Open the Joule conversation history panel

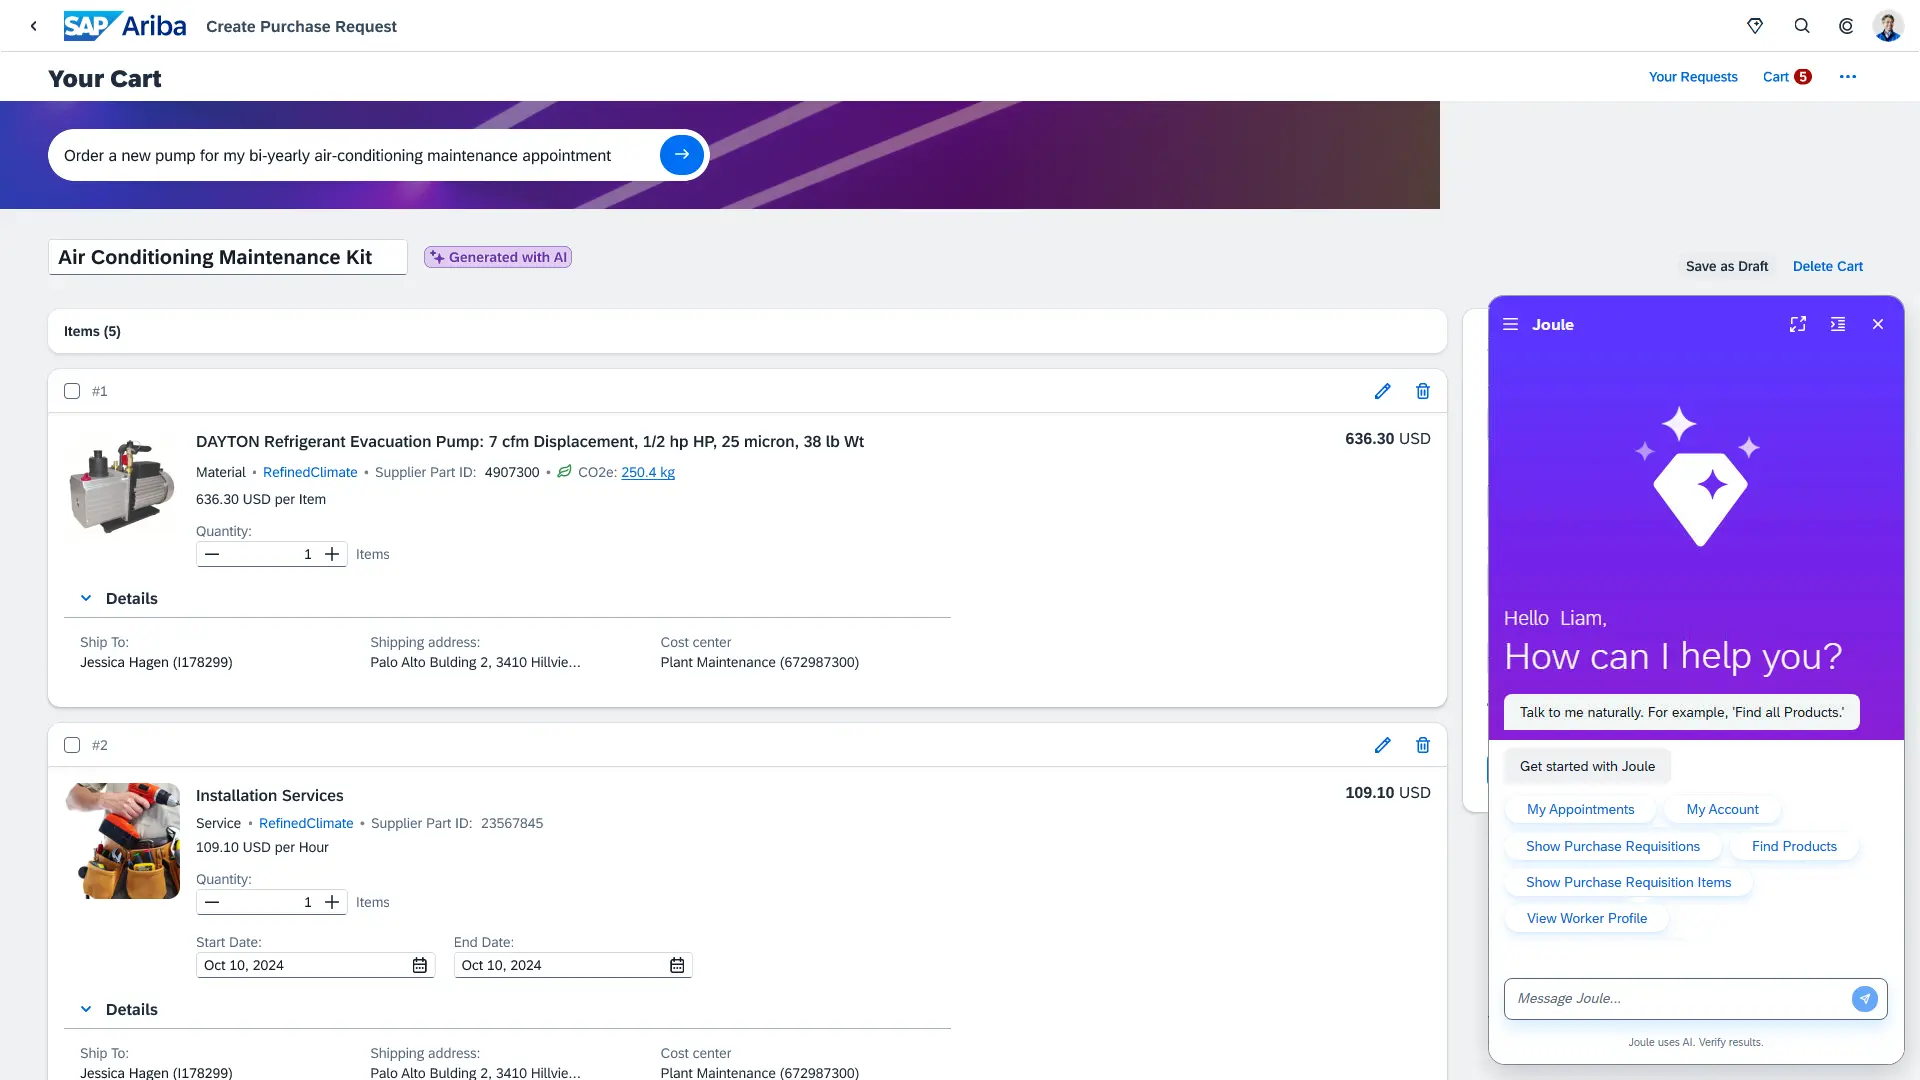pos(1838,324)
